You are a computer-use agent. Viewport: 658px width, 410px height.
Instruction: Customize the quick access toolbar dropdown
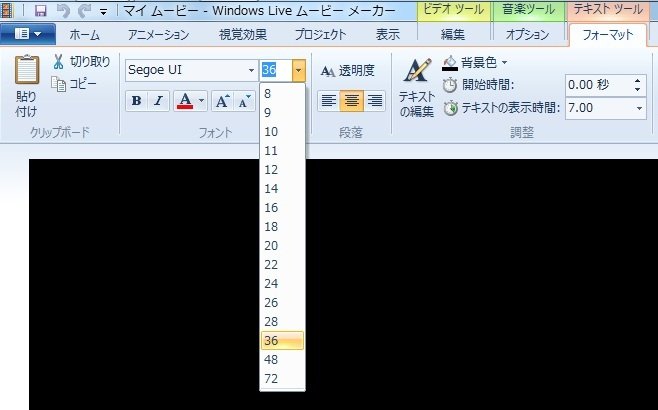(x=104, y=12)
